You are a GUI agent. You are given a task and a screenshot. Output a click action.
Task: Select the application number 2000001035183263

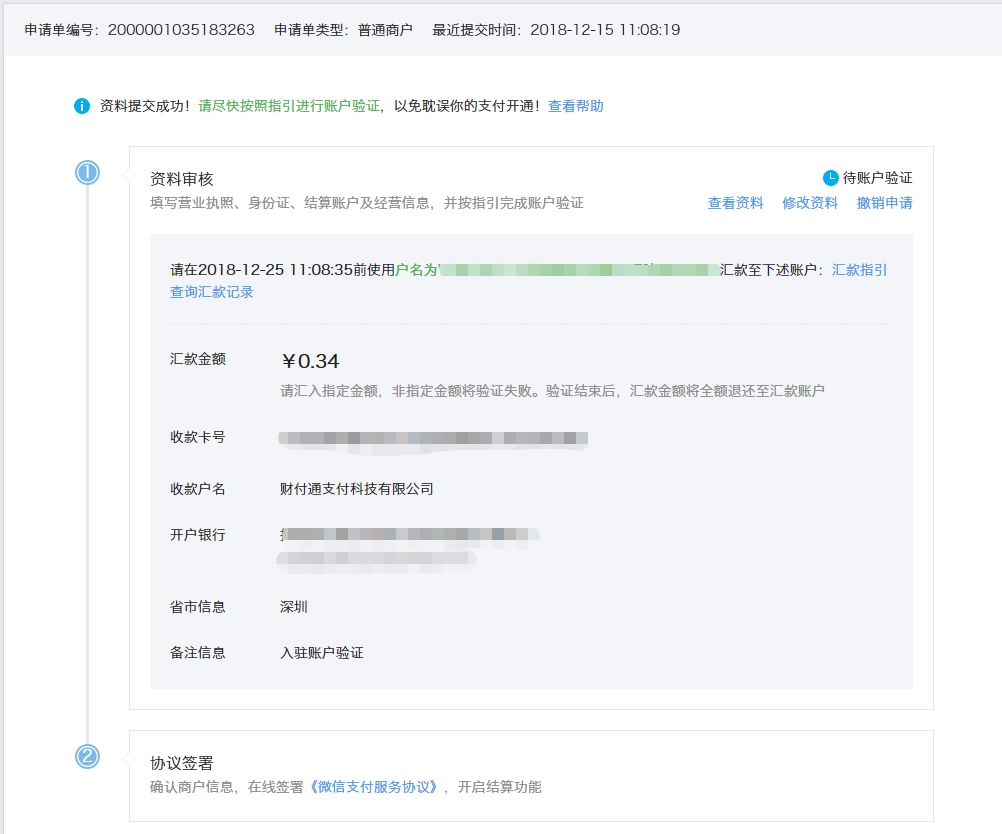pos(181,30)
